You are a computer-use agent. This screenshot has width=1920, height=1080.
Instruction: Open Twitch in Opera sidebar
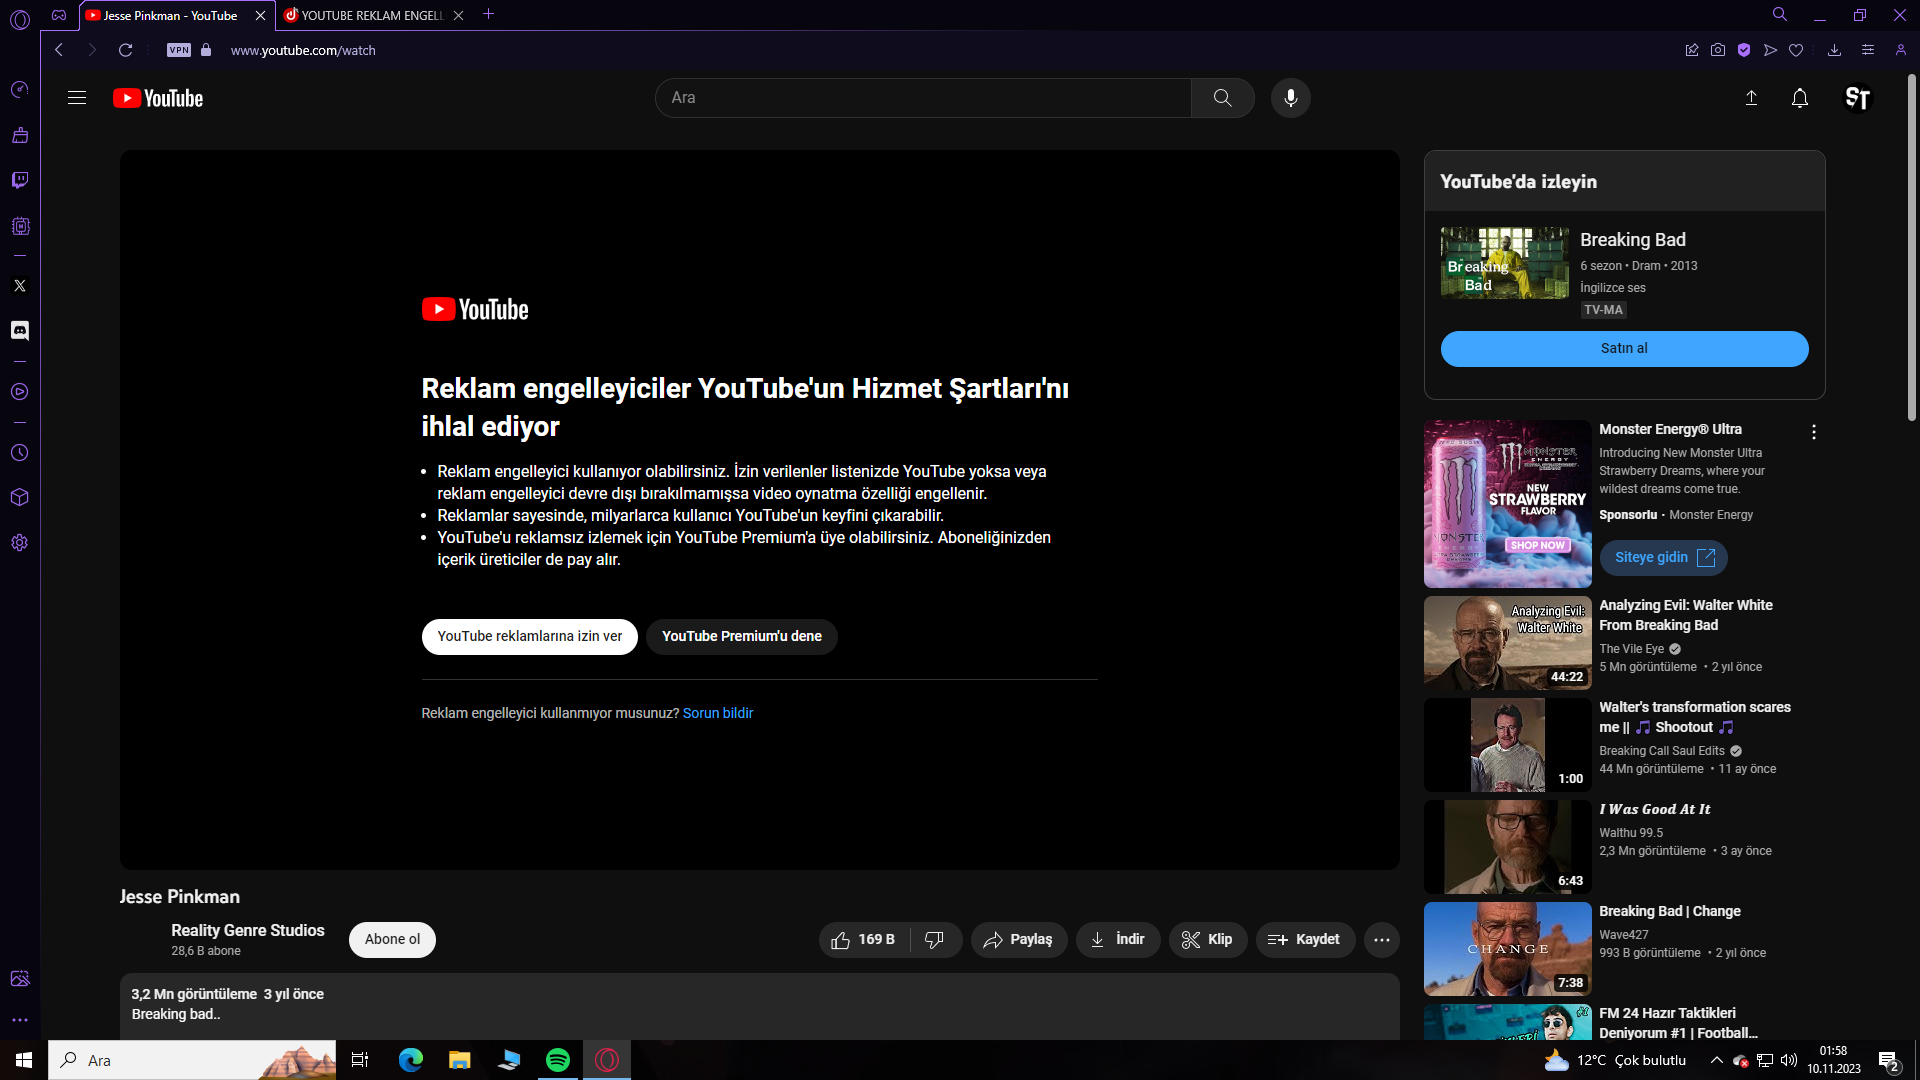[x=20, y=180]
